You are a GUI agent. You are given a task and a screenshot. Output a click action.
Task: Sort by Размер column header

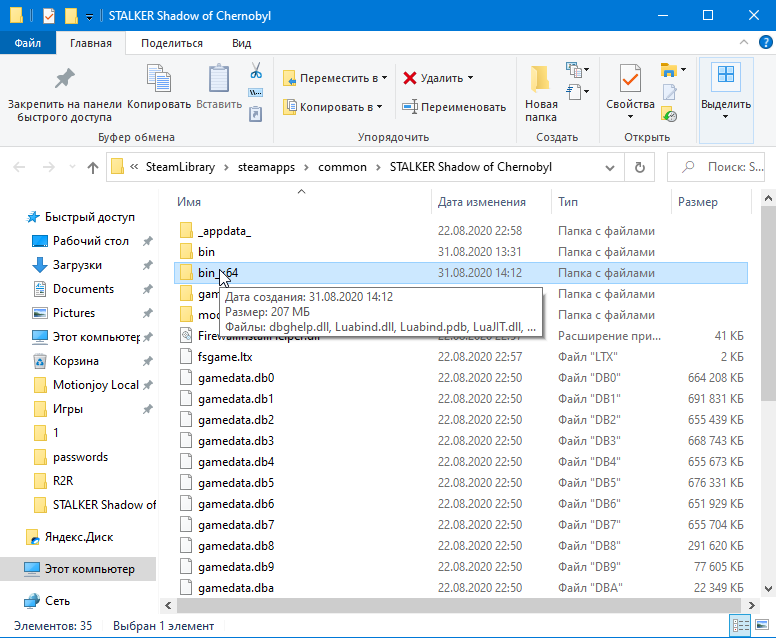pos(697,202)
